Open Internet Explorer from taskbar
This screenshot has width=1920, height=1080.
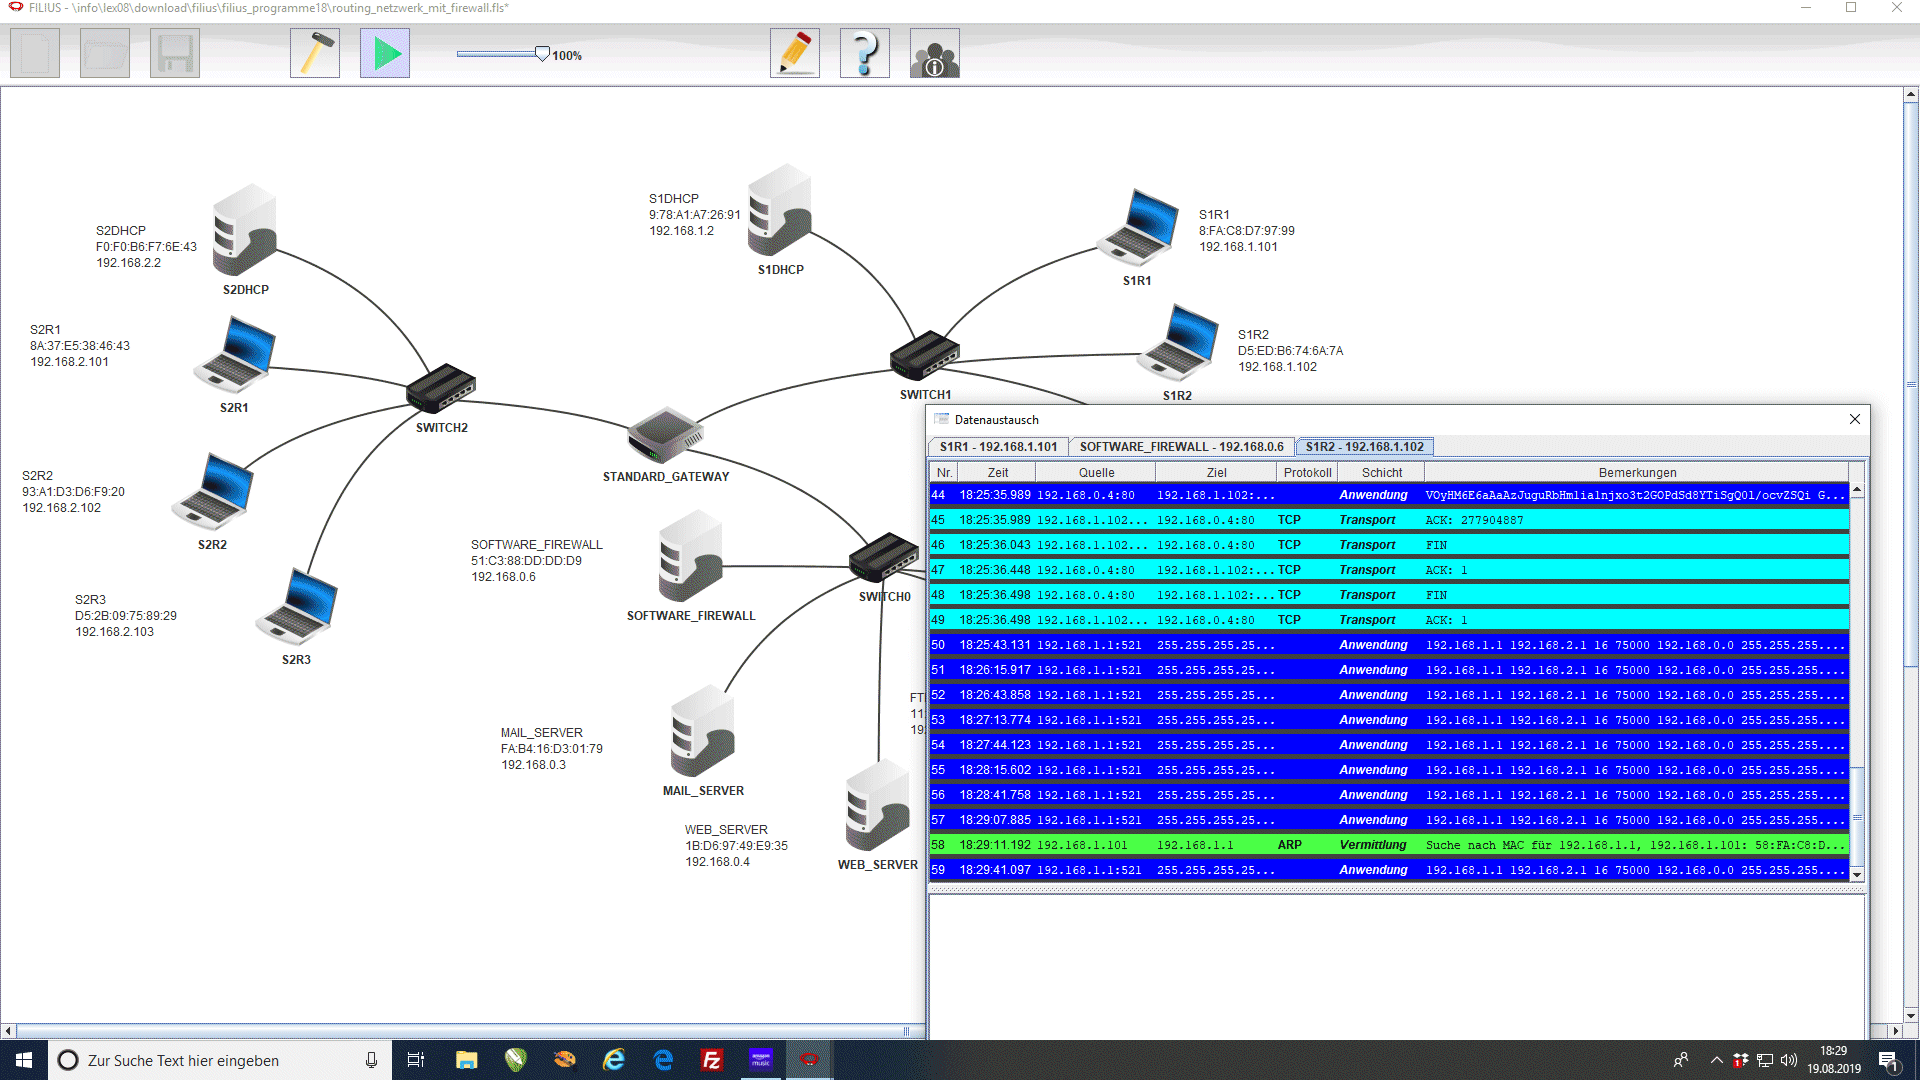pyautogui.click(x=614, y=1060)
